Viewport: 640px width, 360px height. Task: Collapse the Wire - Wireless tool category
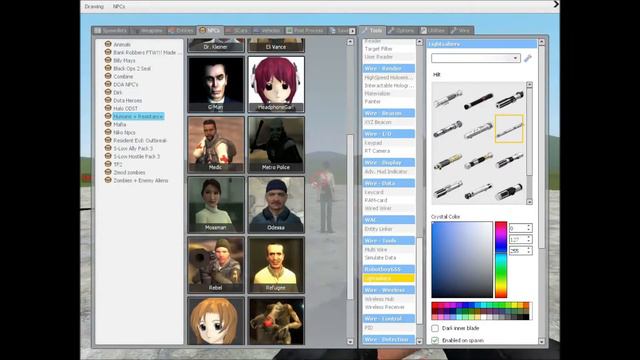coord(389,290)
